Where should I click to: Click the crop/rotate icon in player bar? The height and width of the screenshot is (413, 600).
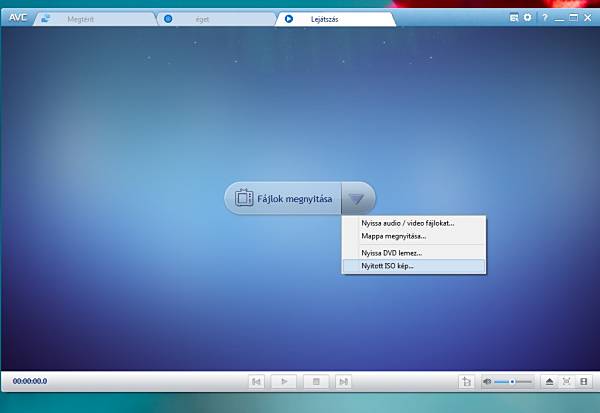pyautogui.click(x=466, y=382)
